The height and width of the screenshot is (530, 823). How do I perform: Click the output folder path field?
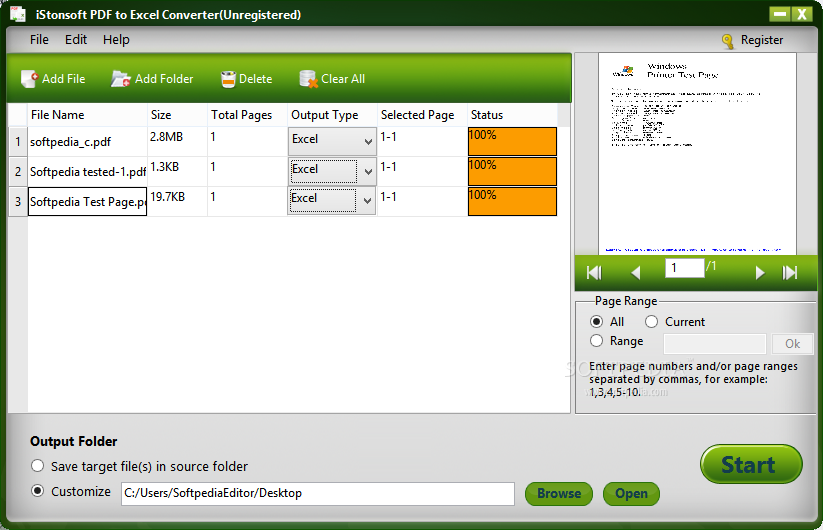(318, 494)
